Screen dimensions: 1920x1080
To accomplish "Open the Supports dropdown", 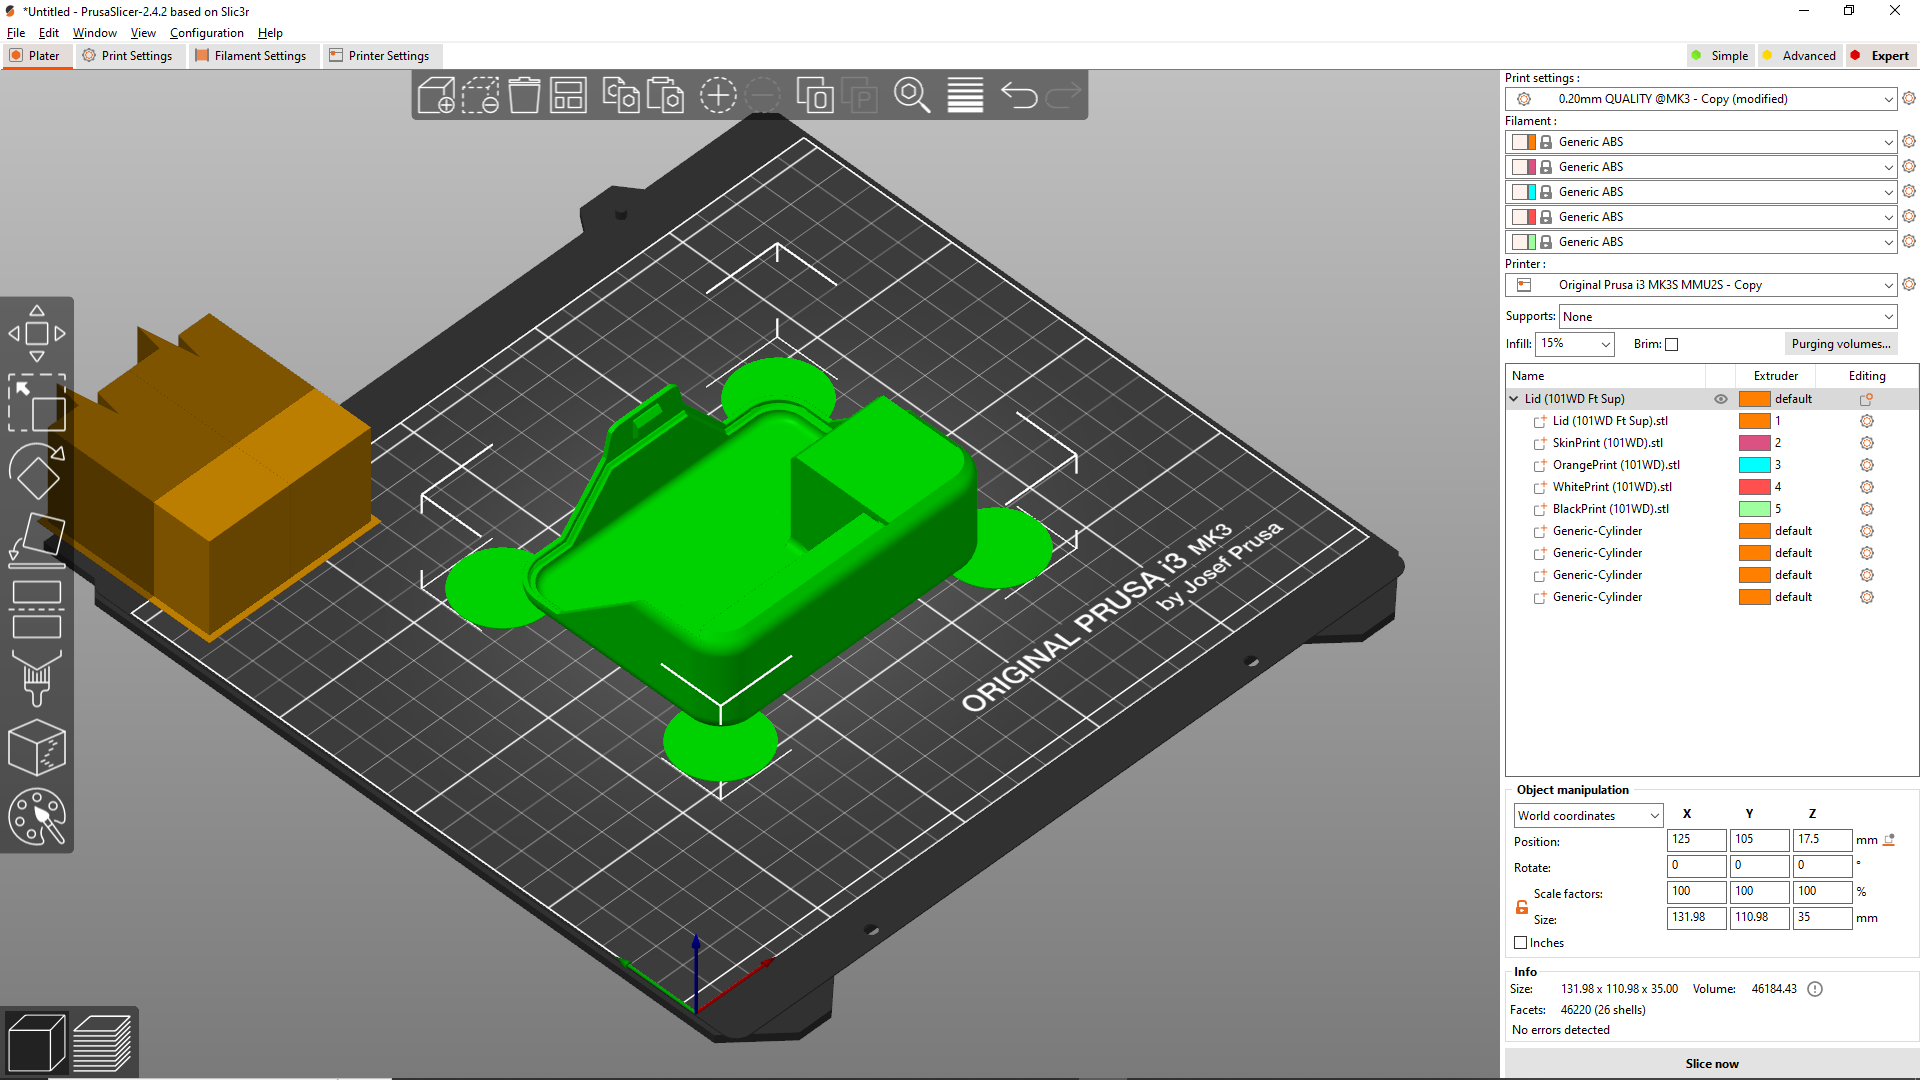I will [1727, 317].
